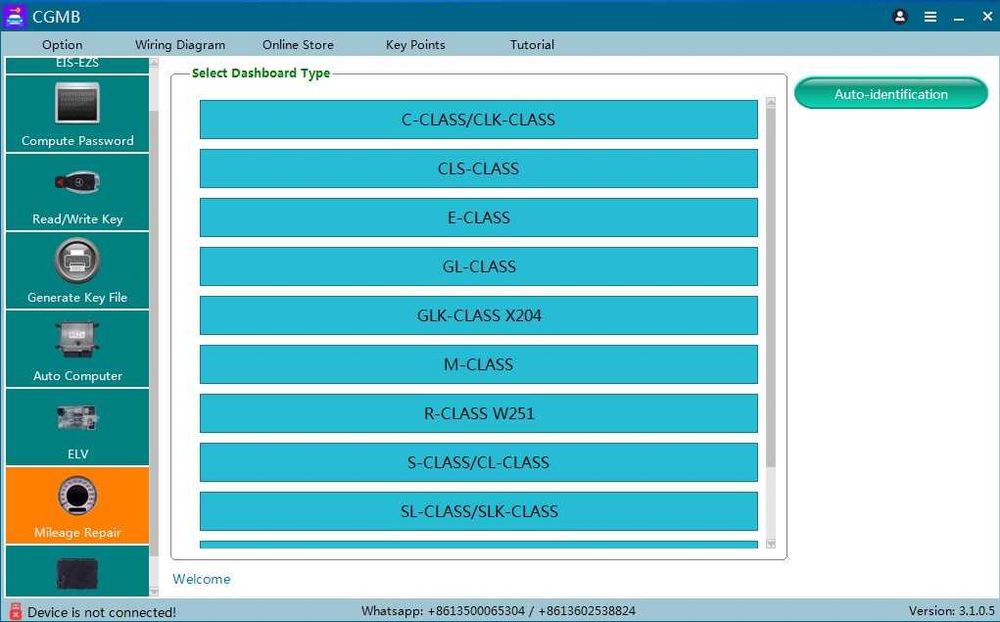Click the Device is not connected message
The width and height of the screenshot is (1000, 622).
(101, 612)
